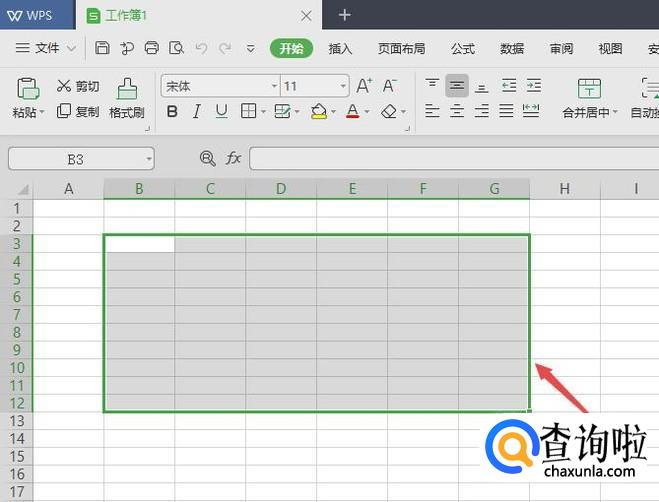The height and width of the screenshot is (502, 659).
Task: Click the fx insert function icon
Action: (x=233, y=159)
